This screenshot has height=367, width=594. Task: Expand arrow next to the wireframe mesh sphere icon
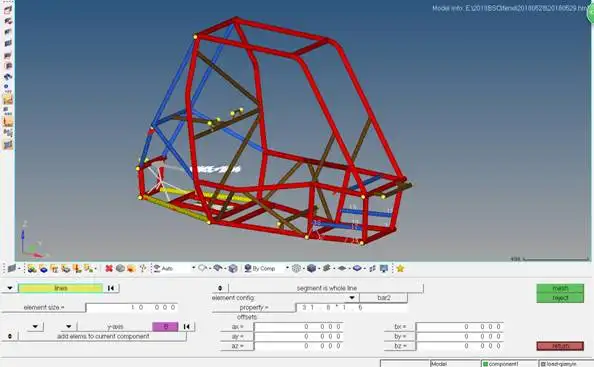point(304,269)
